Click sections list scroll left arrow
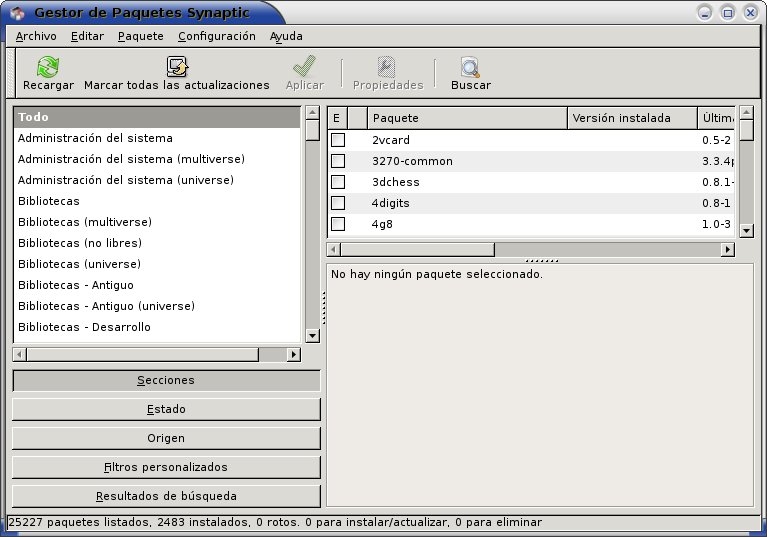Image resolution: width=767 pixels, height=537 pixels. (x=20, y=354)
